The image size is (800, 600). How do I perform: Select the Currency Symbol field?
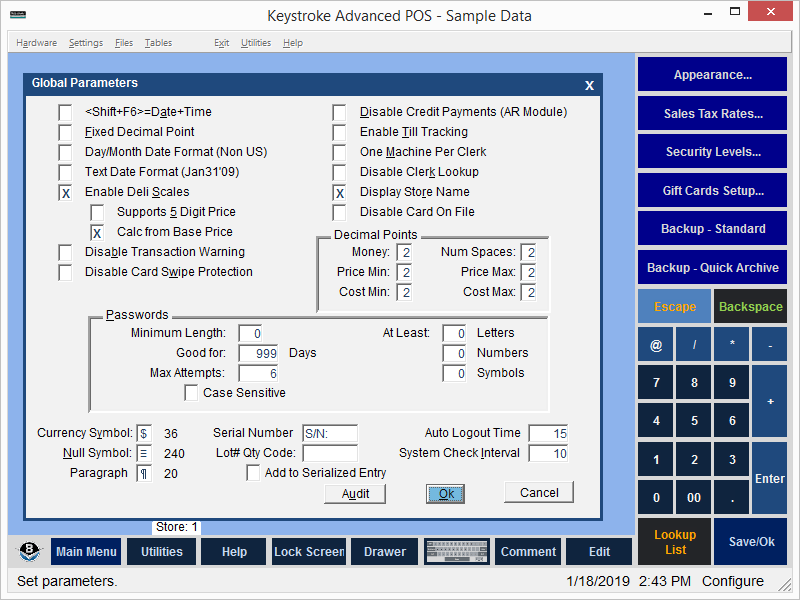point(144,433)
